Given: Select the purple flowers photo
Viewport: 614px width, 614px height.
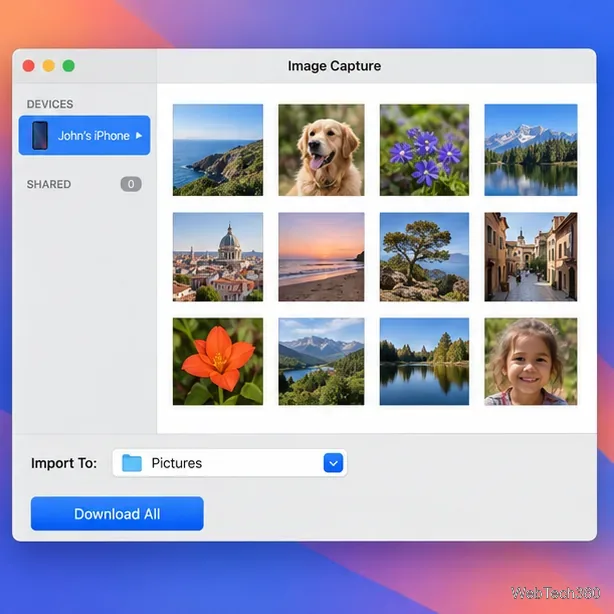Looking at the screenshot, I should point(424,150).
